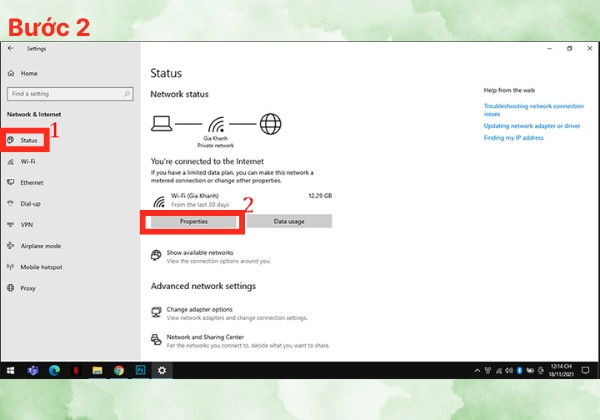This screenshot has width=600, height=420.
Task: Click the search magnifier icon in search box
Action: [127, 94]
